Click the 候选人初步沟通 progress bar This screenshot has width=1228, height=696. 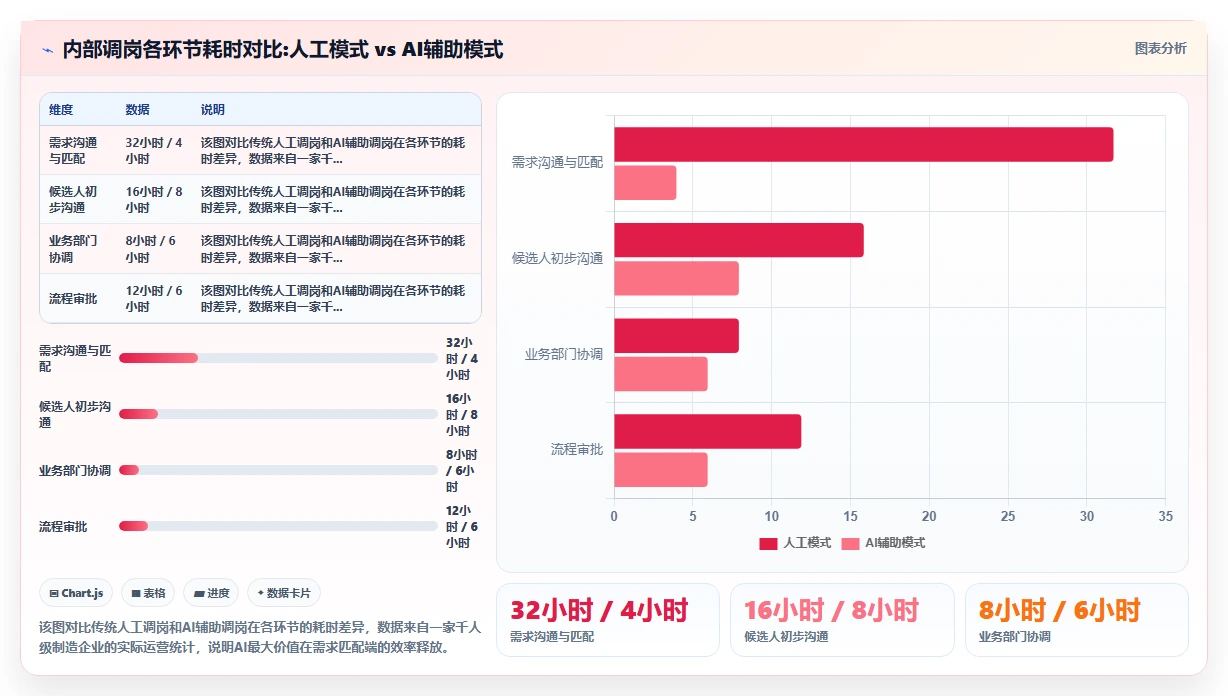(278, 414)
